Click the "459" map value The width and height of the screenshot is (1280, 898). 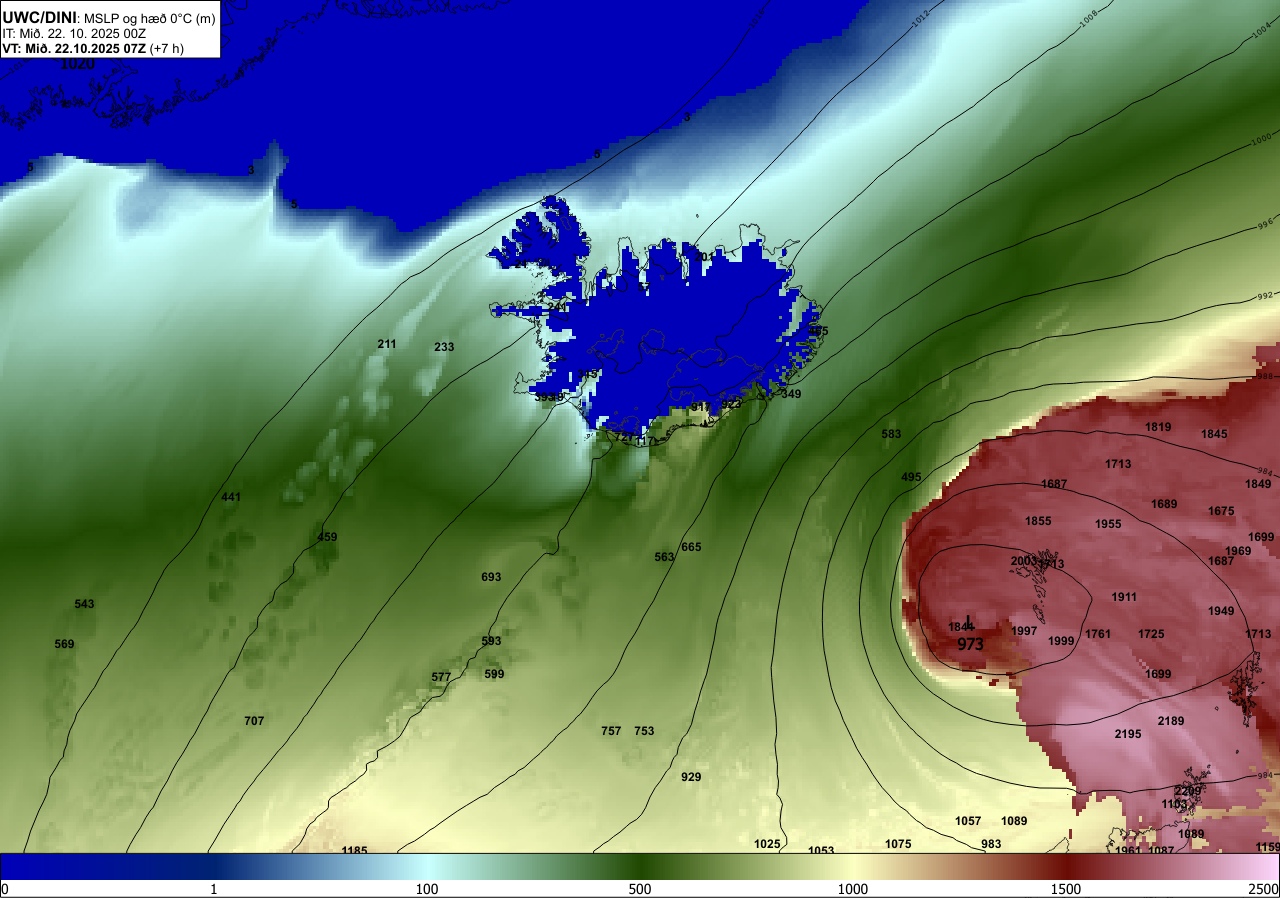click(327, 537)
